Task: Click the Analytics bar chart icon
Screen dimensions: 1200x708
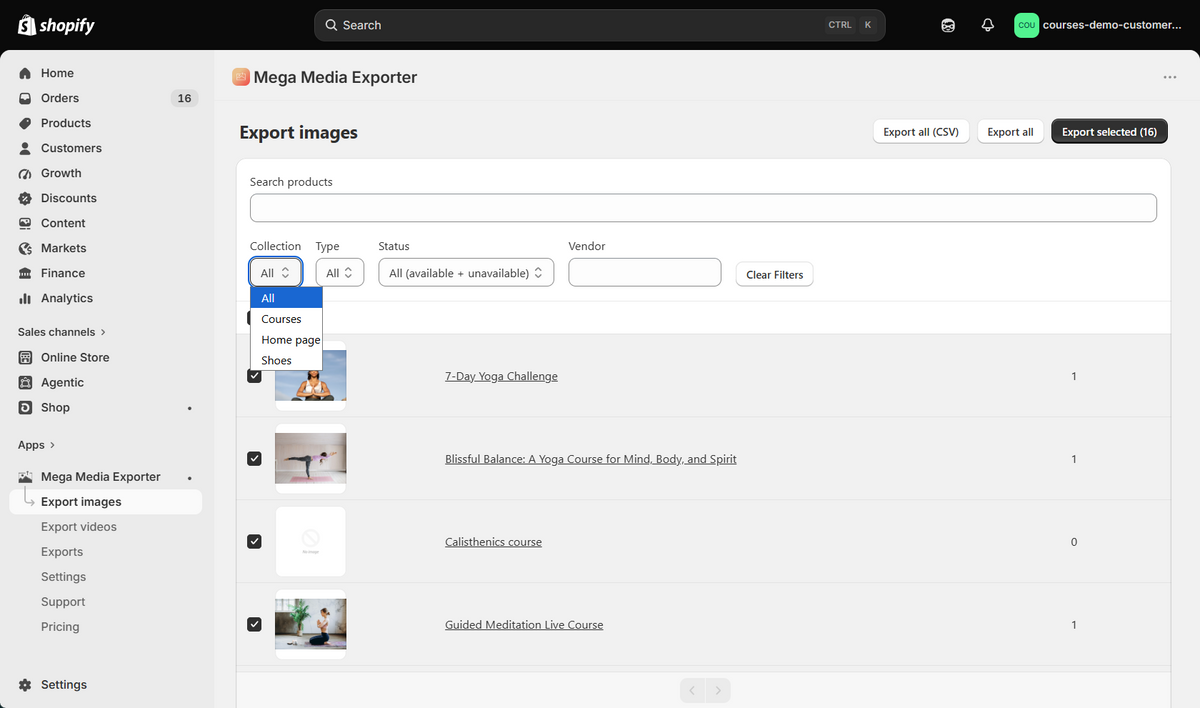Action: click(x=25, y=298)
